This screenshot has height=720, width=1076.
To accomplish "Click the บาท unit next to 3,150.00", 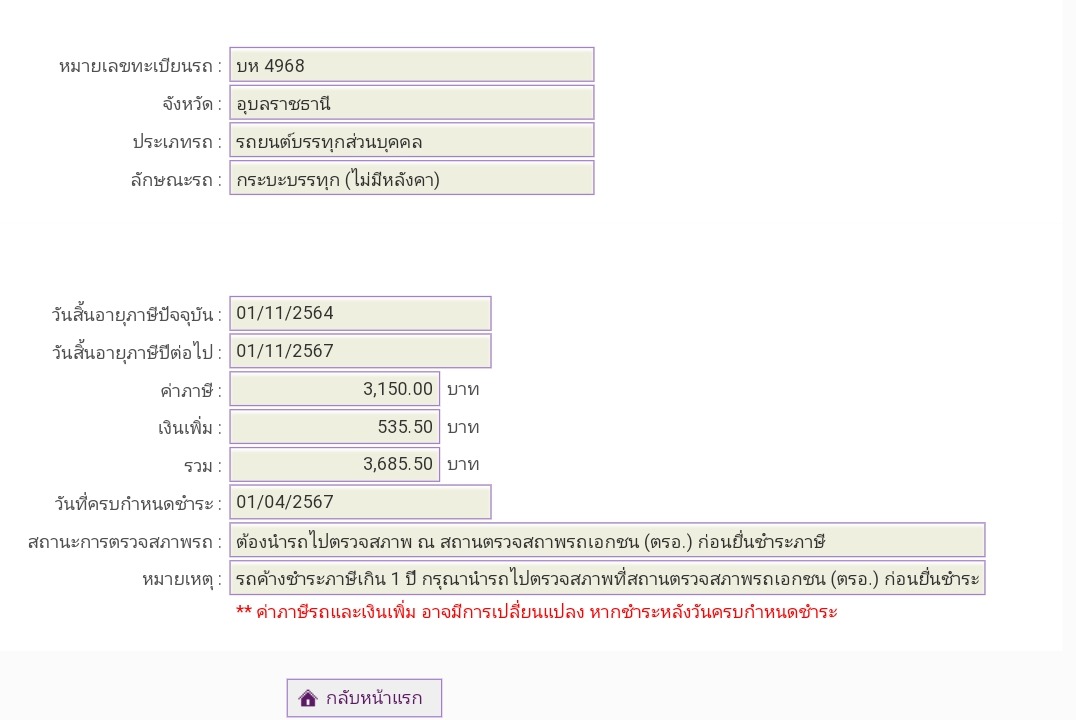I will click(x=463, y=390).
